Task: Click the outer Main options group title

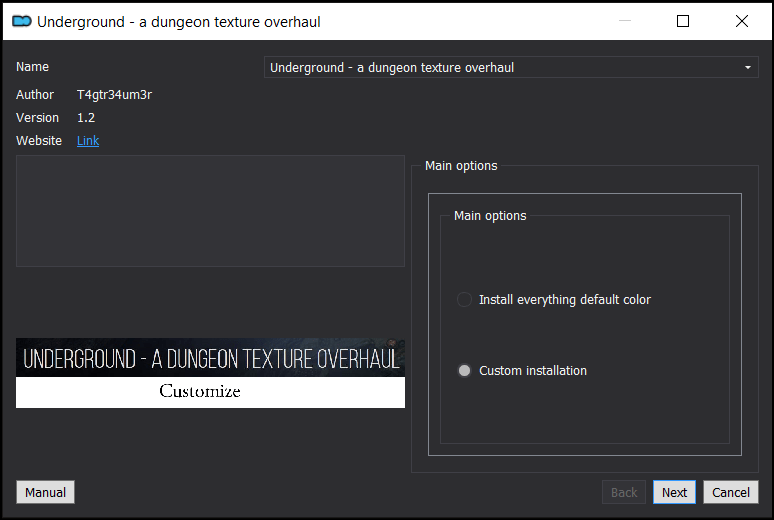Action: [461, 166]
